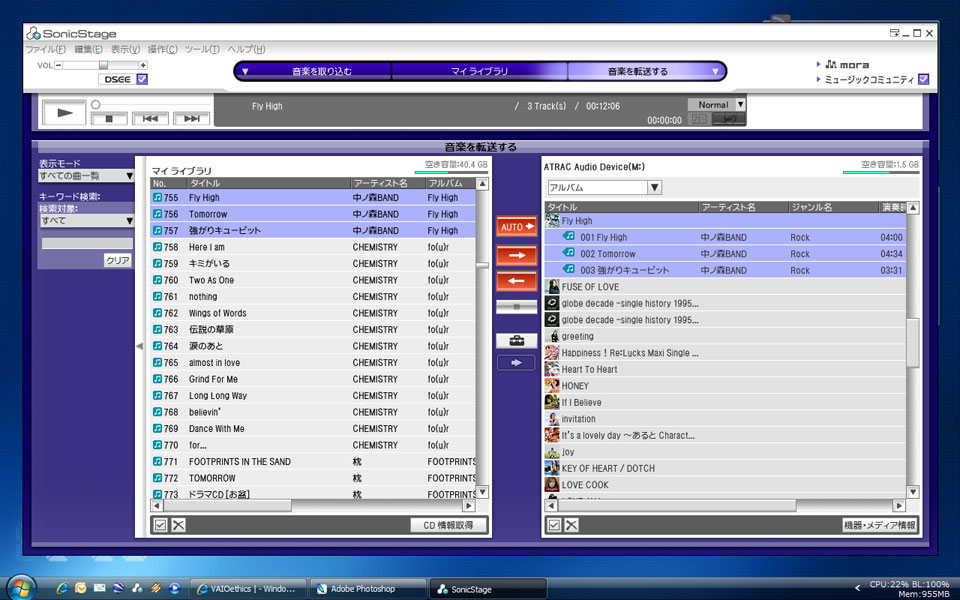The height and width of the screenshot is (600, 960).
Task: Click device list vertical scrollbar up arrow
Action: [x=913, y=208]
